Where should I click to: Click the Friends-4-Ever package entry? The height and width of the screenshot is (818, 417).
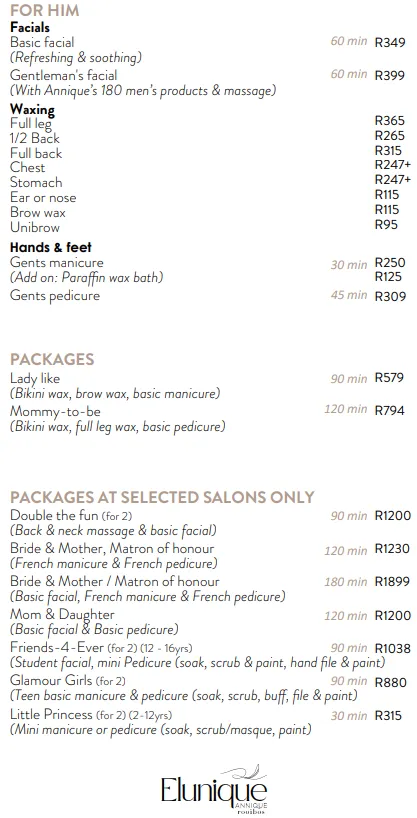coord(101,648)
